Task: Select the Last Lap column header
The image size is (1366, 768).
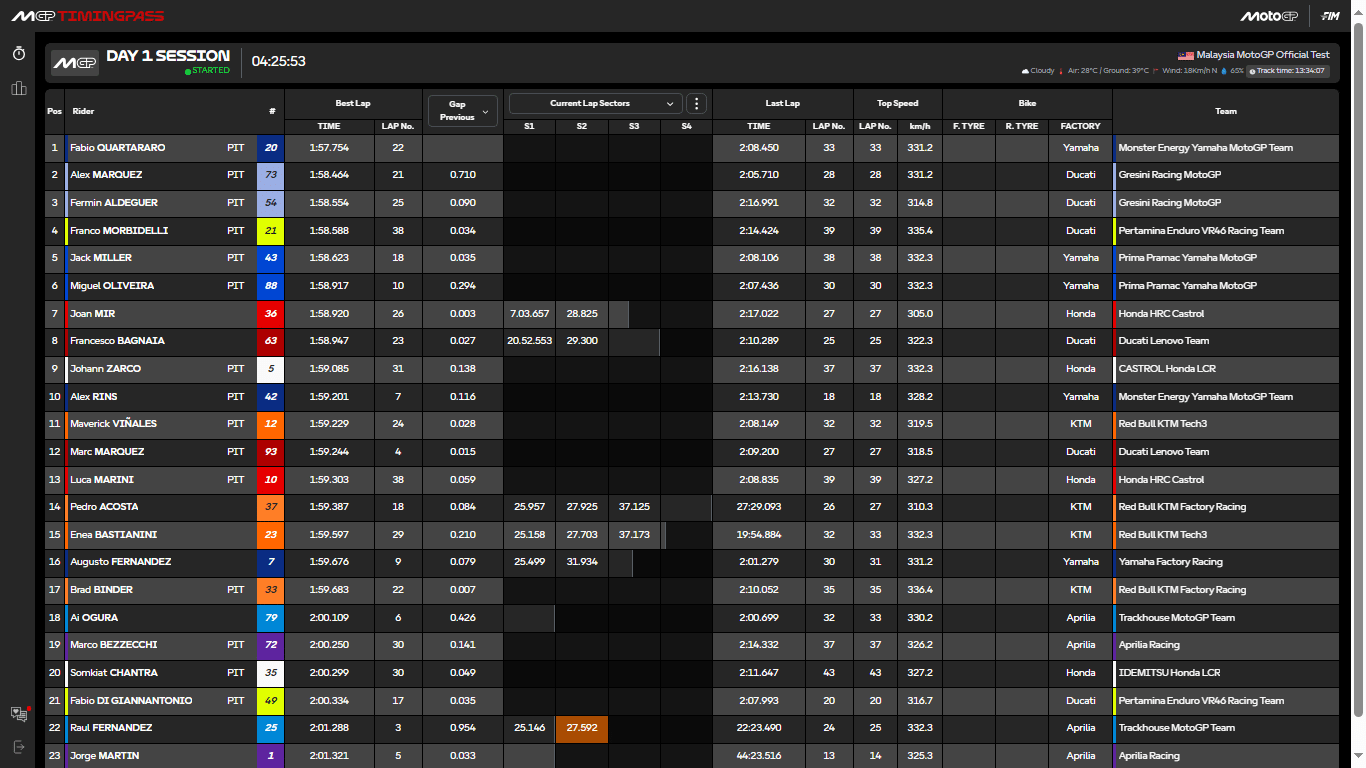Action: tap(782, 103)
